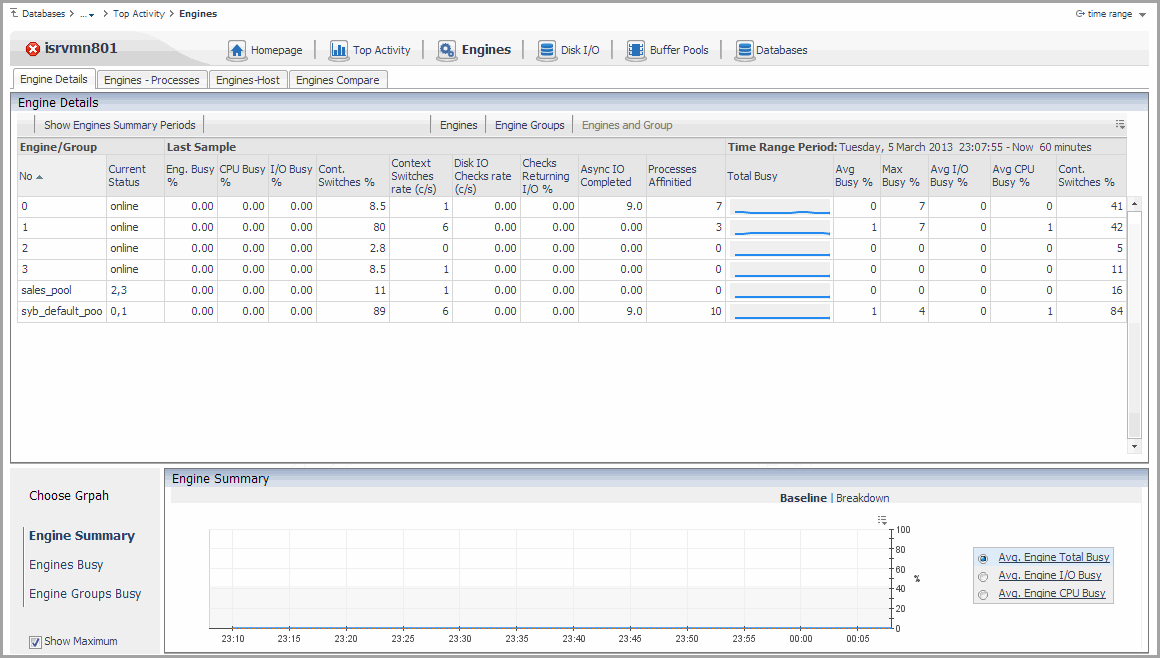The image size is (1160, 658).
Task: Click the Breakdown link
Action: [x=862, y=498]
